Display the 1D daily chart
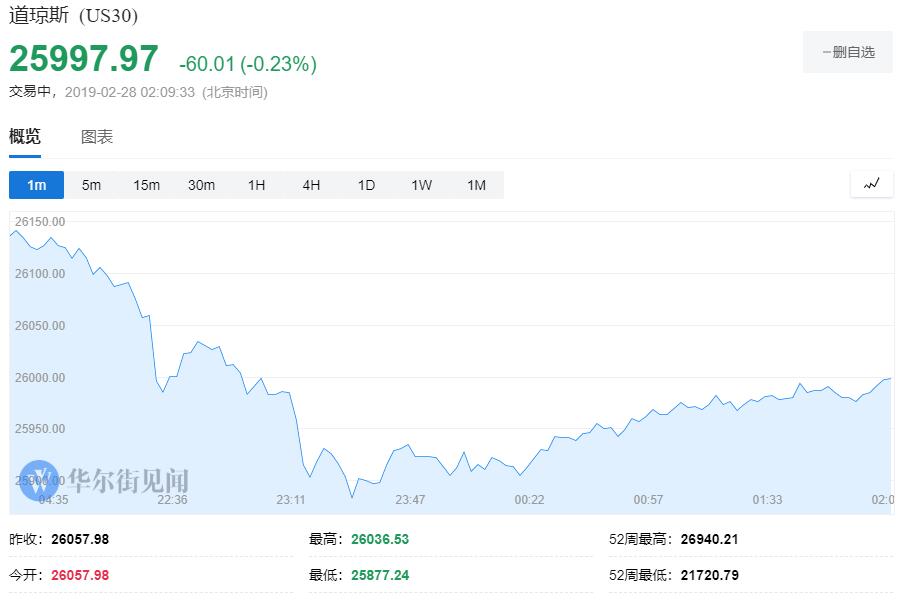 (366, 185)
